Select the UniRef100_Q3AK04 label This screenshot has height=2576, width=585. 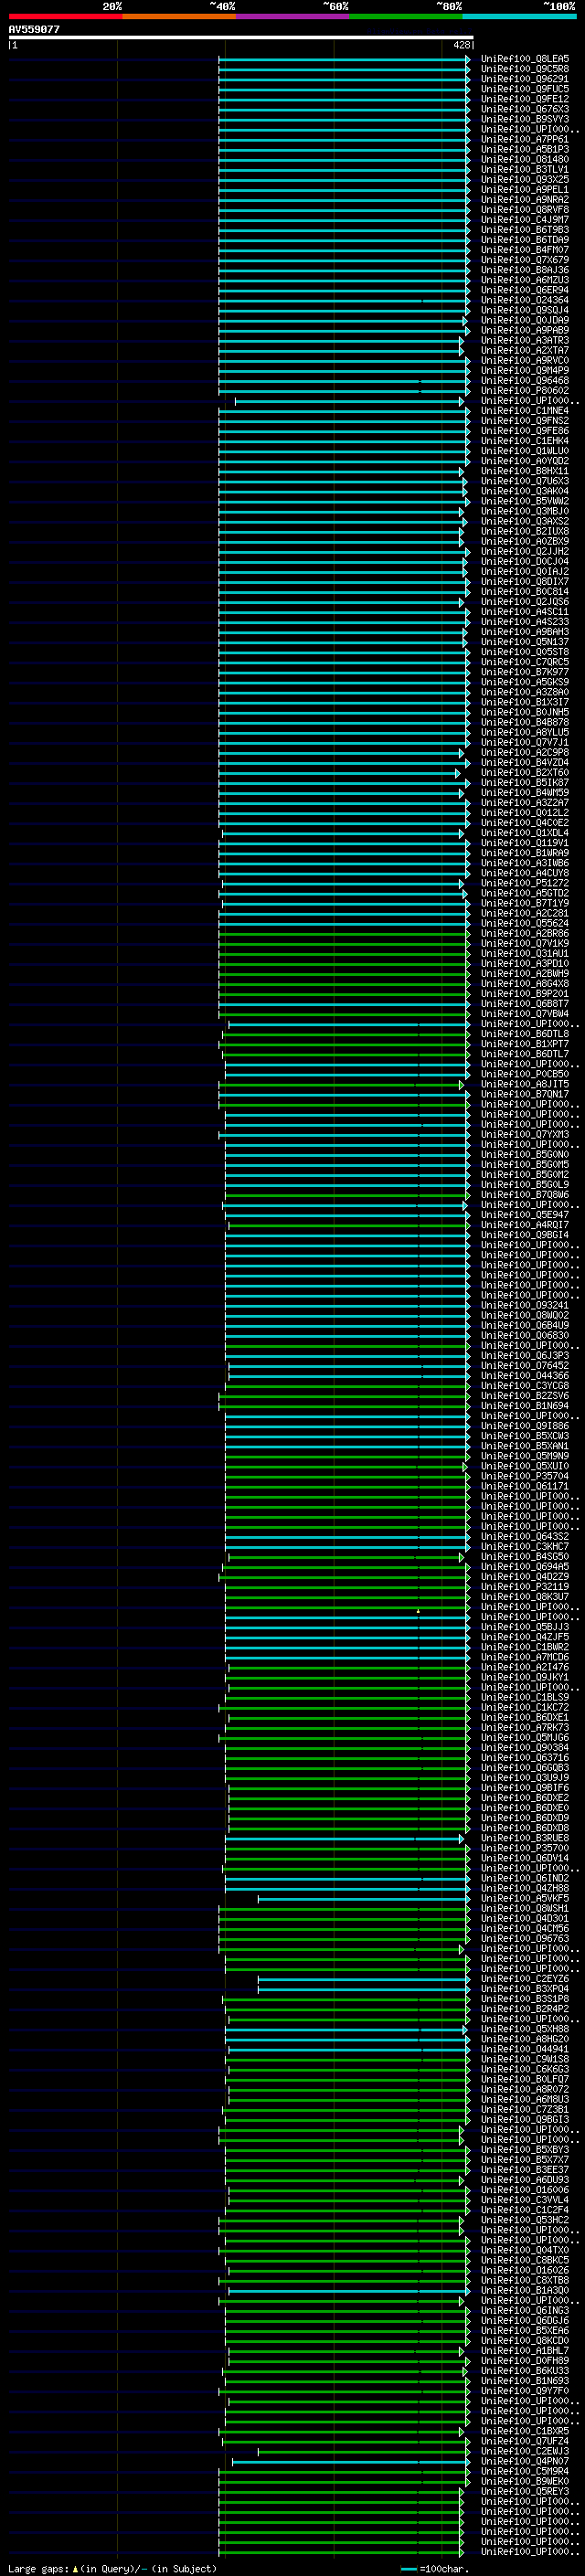point(525,491)
